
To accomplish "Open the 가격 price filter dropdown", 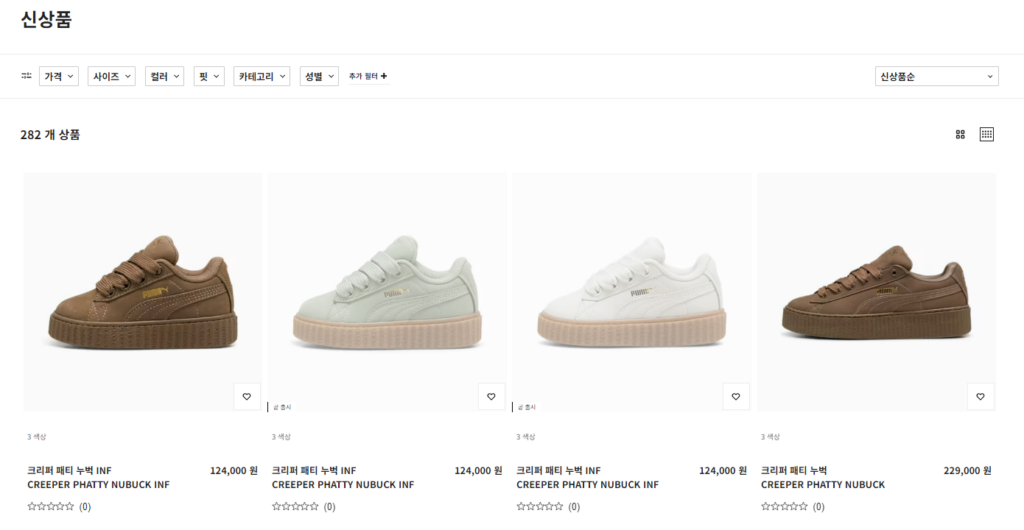I will [59, 76].
